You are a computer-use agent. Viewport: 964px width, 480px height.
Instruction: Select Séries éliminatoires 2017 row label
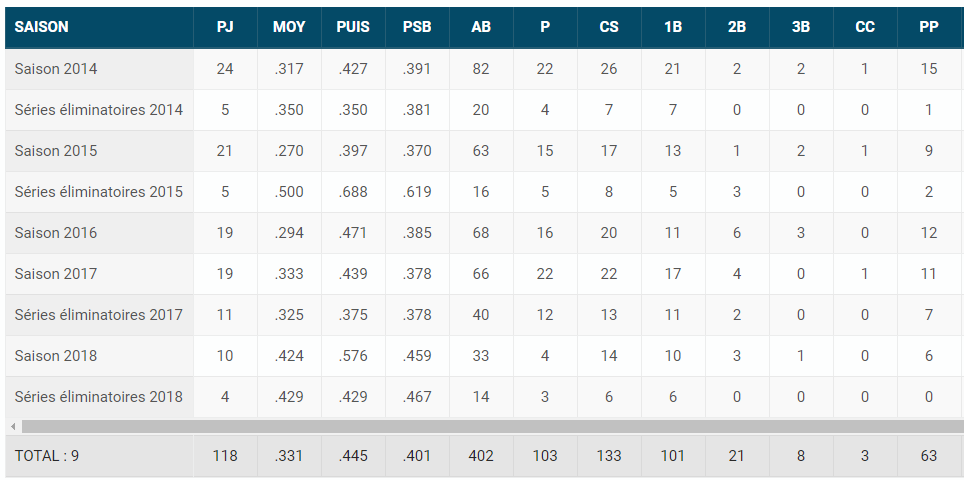coord(99,315)
